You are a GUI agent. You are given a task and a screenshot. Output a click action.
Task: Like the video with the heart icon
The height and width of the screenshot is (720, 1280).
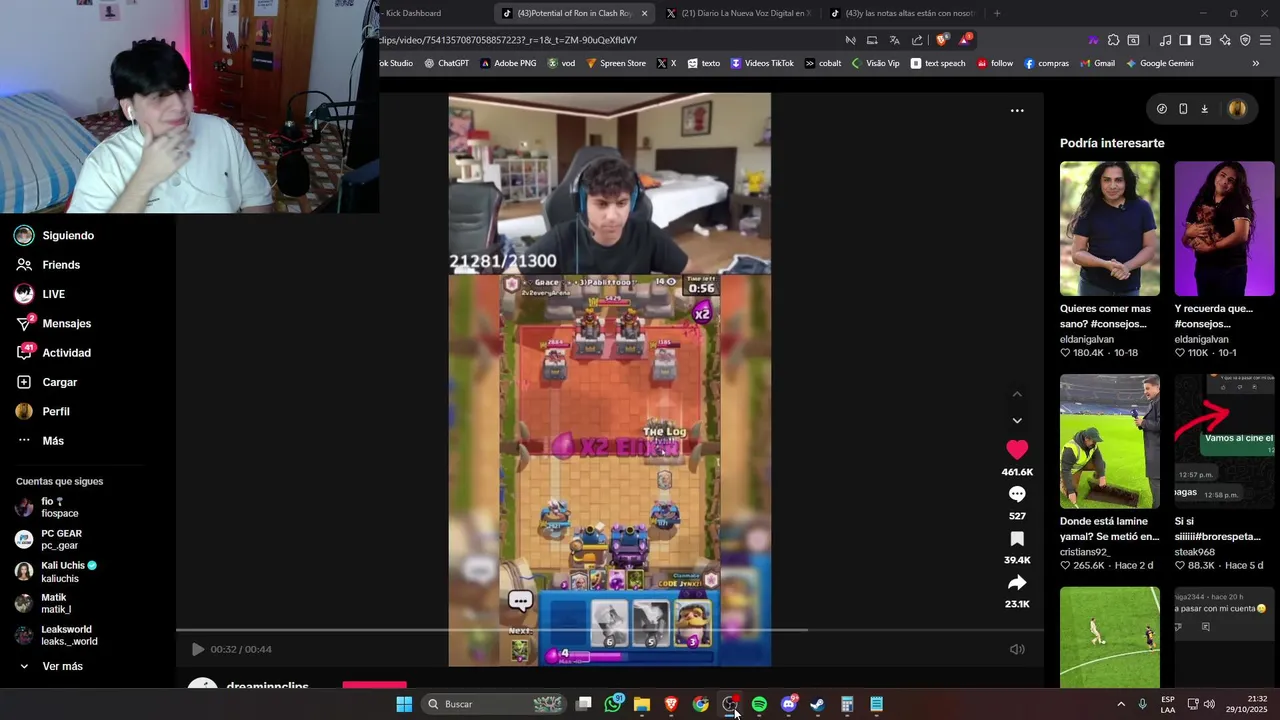pyautogui.click(x=1017, y=450)
